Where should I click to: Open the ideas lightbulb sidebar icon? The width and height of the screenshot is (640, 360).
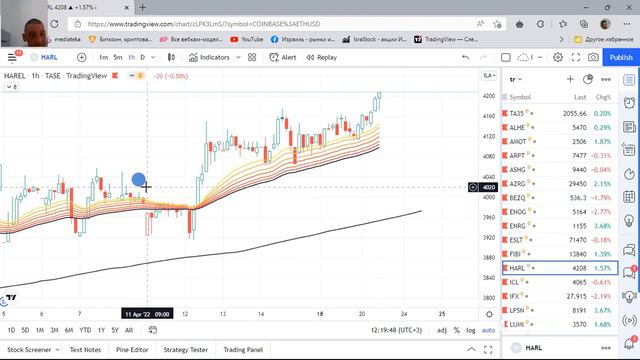(x=629, y=220)
